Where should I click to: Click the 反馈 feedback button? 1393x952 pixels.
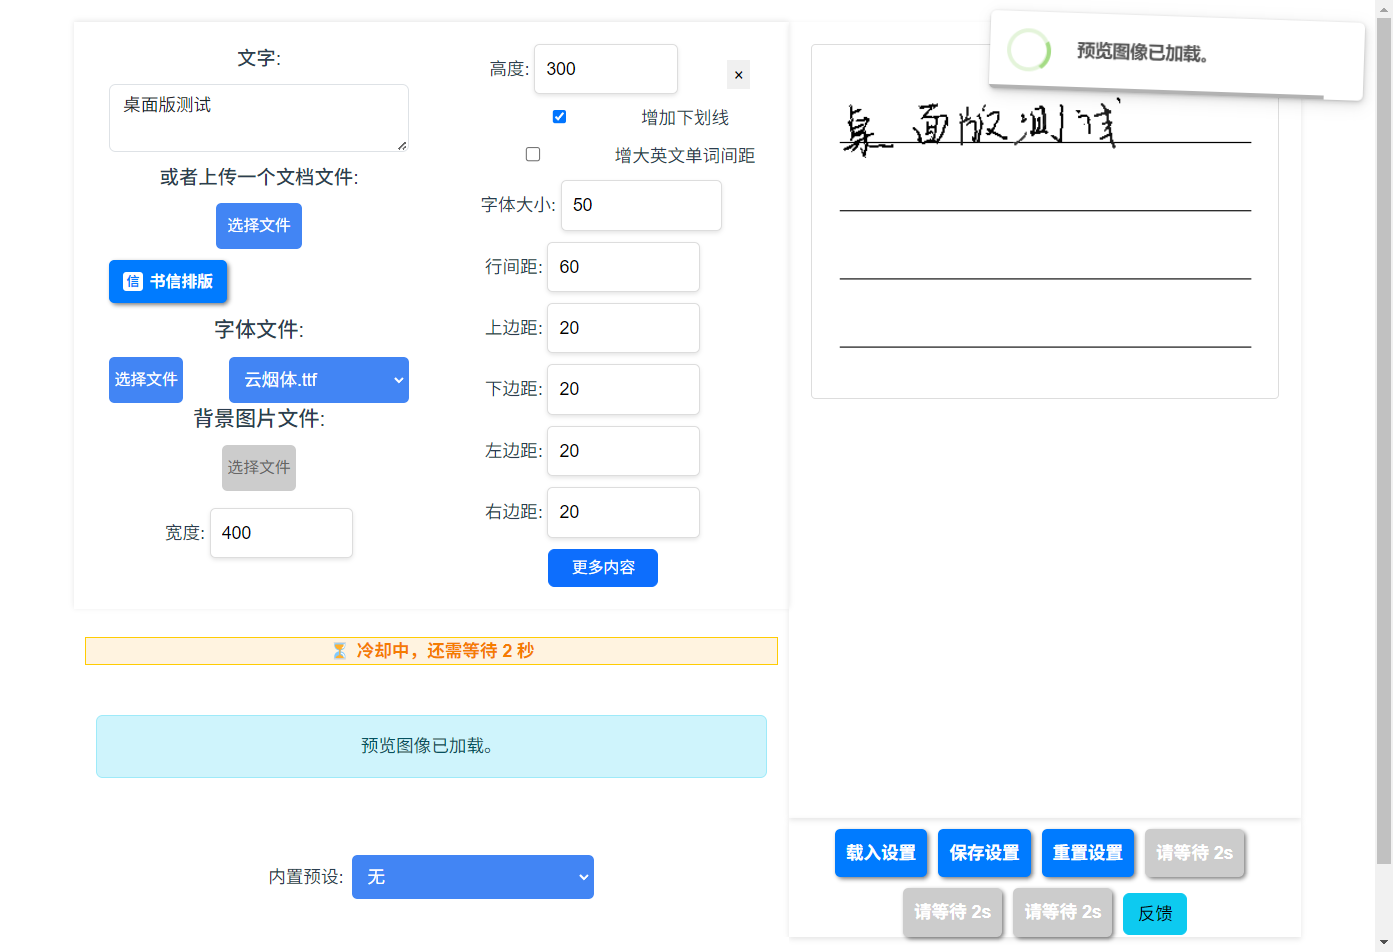[1155, 914]
